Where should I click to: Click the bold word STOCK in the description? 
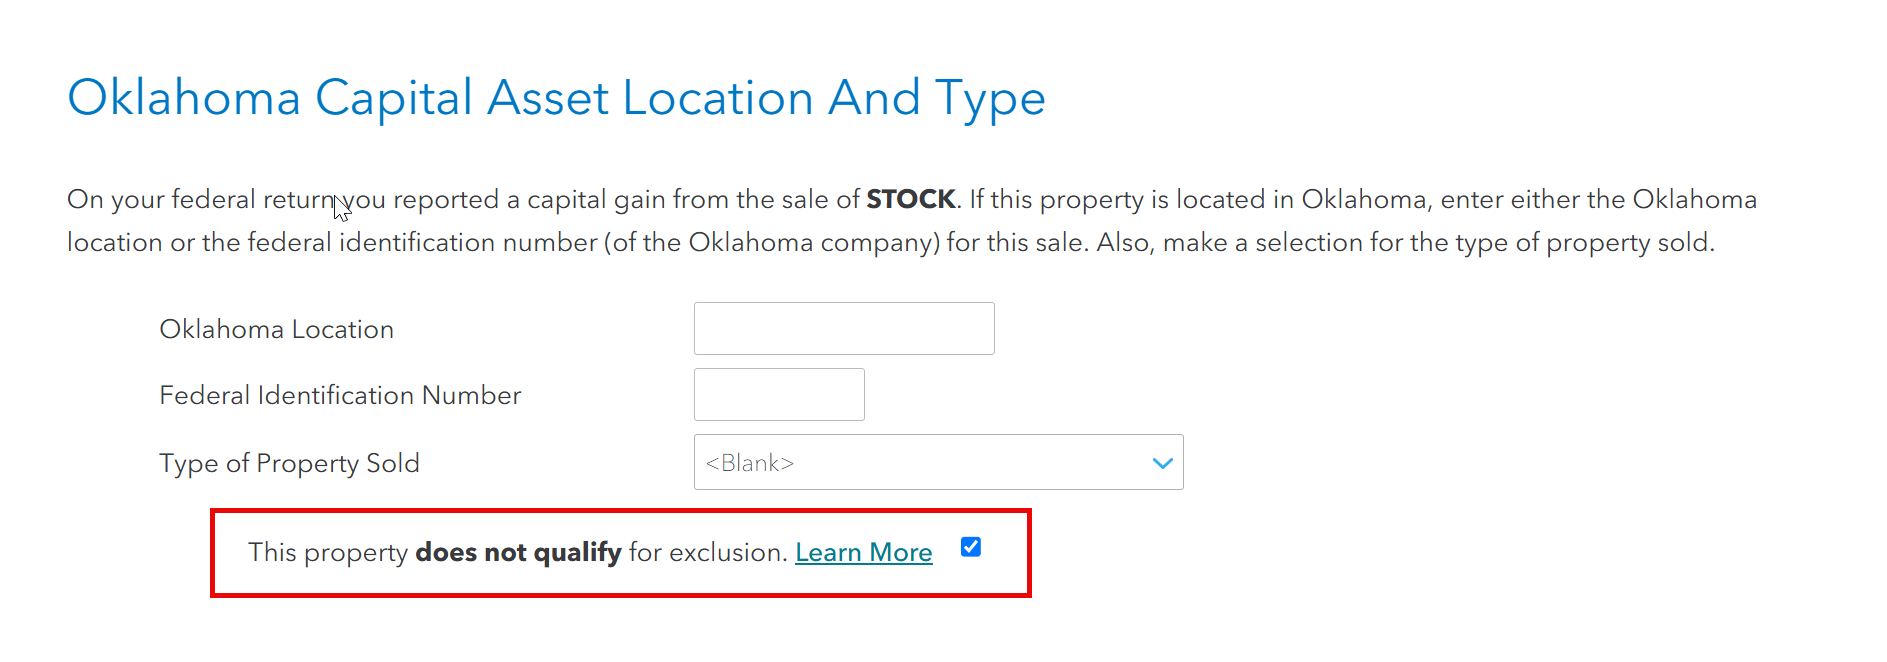[x=910, y=199]
